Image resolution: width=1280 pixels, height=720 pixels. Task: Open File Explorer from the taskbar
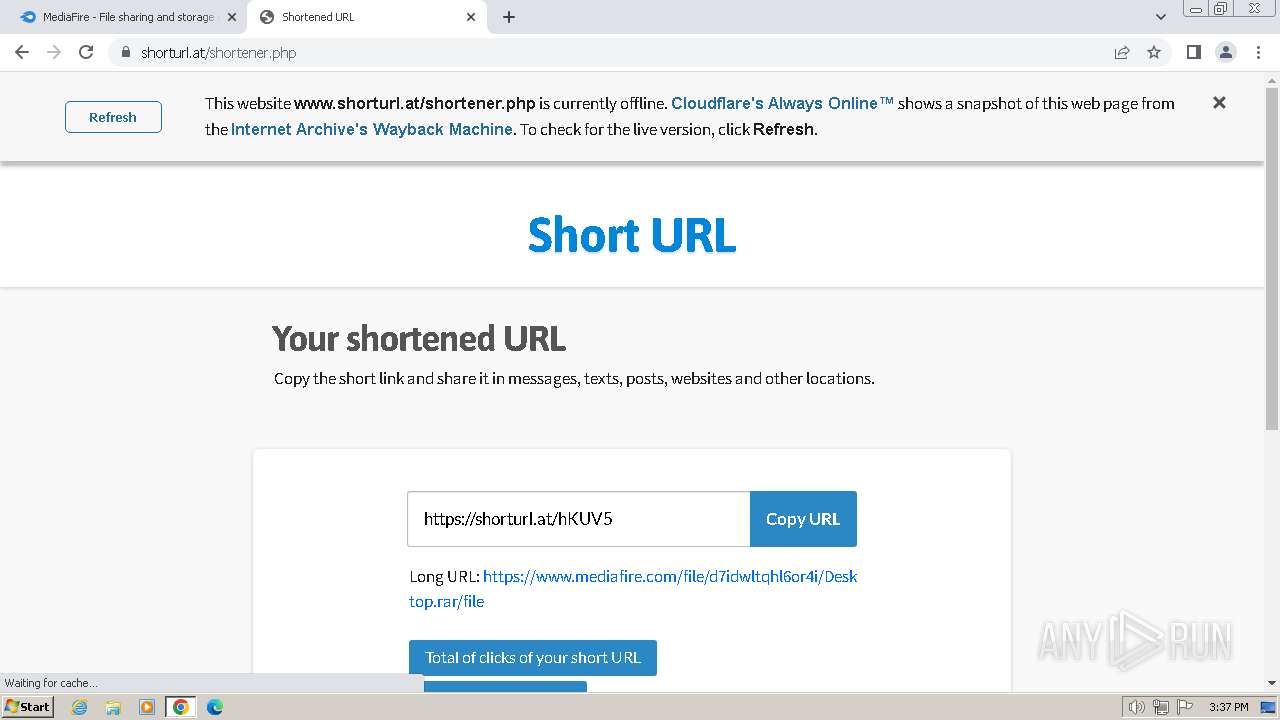click(113, 707)
